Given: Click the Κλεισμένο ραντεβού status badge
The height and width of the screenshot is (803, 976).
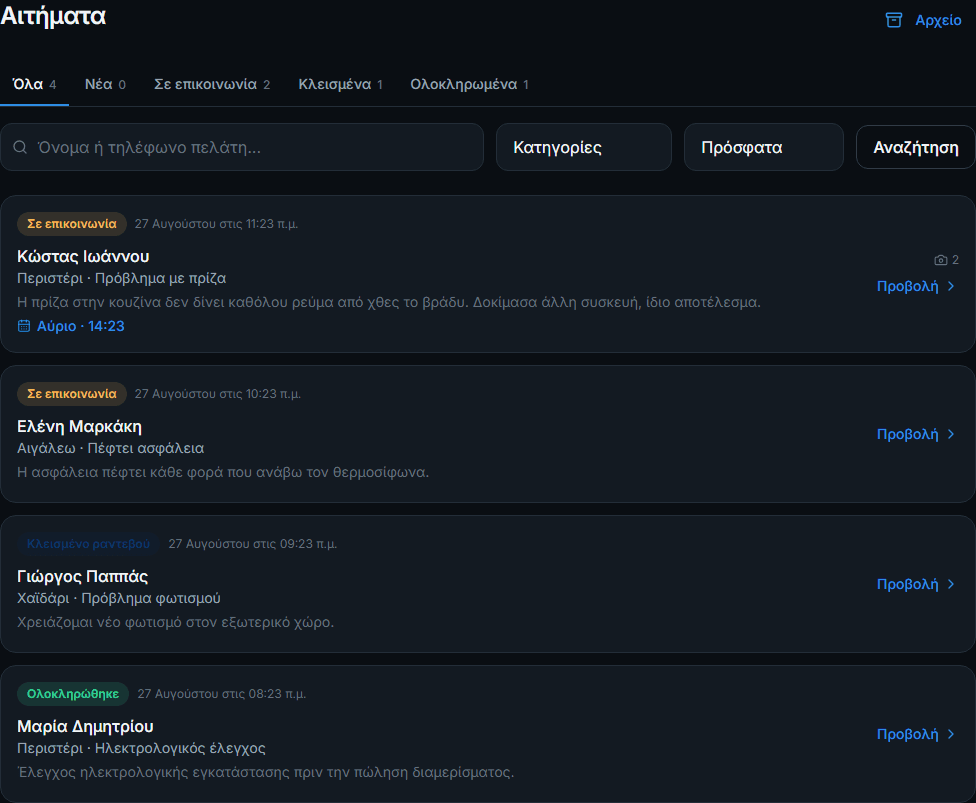Looking at the screenshot, I should (88, 543).
